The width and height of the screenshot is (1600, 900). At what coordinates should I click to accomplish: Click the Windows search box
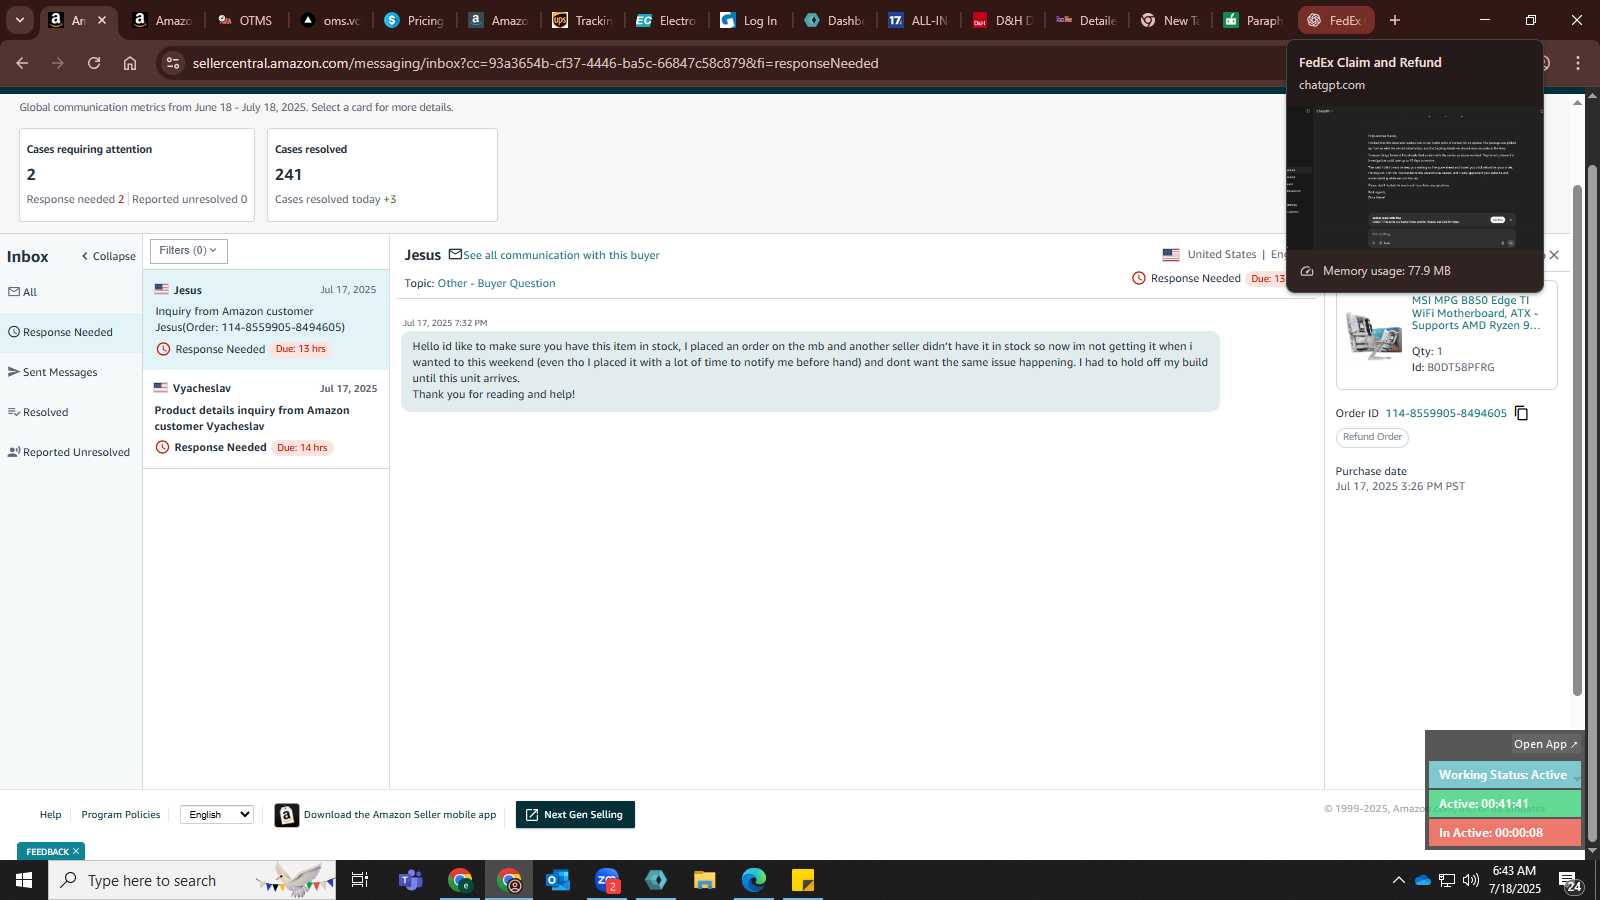pos(192,880)
